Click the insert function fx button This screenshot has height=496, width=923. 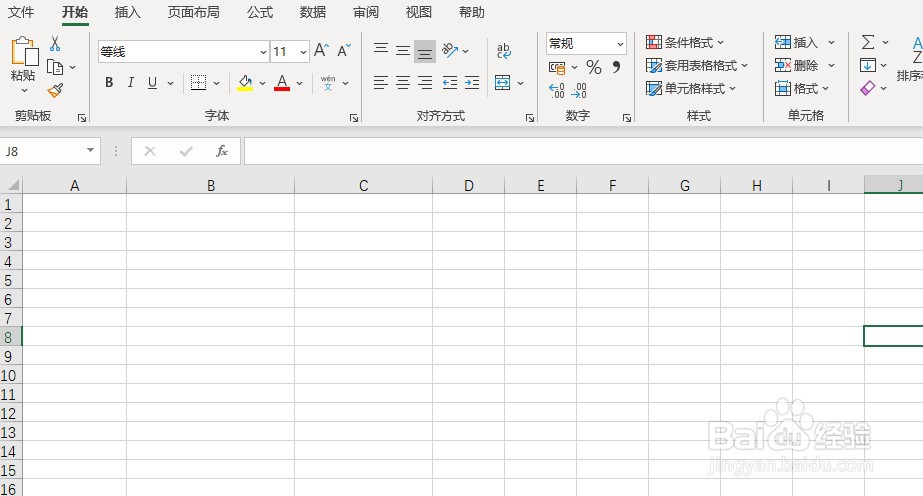pyautogui.click(x=222, y=151)
